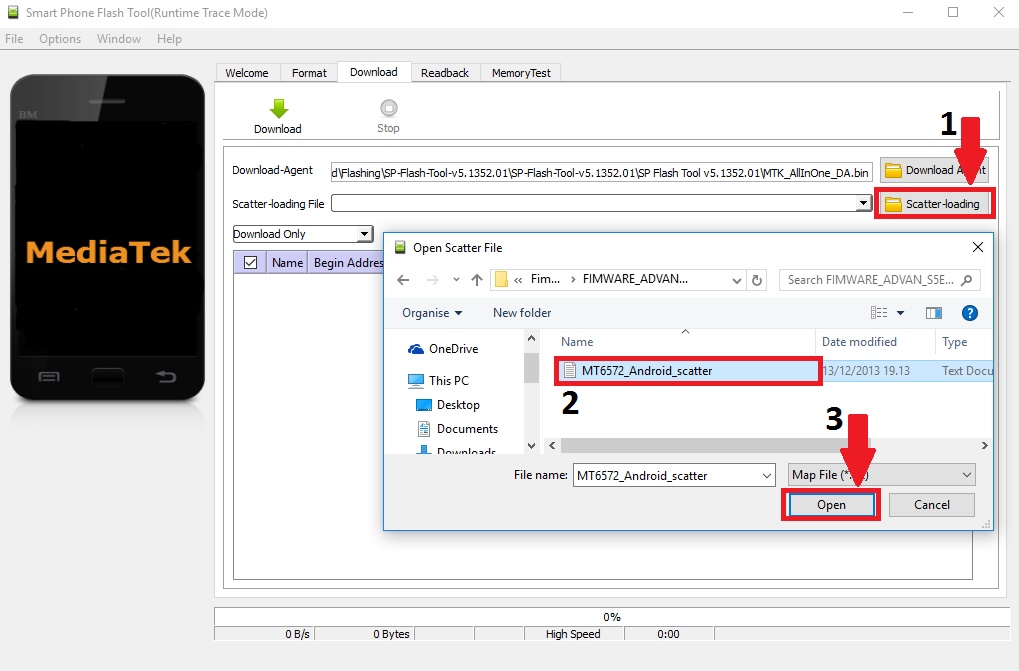This screenshot has height=671, width=1019.
Task: Click the 0 Bytes status cell
Action: pyautogui.click(x=365, y=634)
